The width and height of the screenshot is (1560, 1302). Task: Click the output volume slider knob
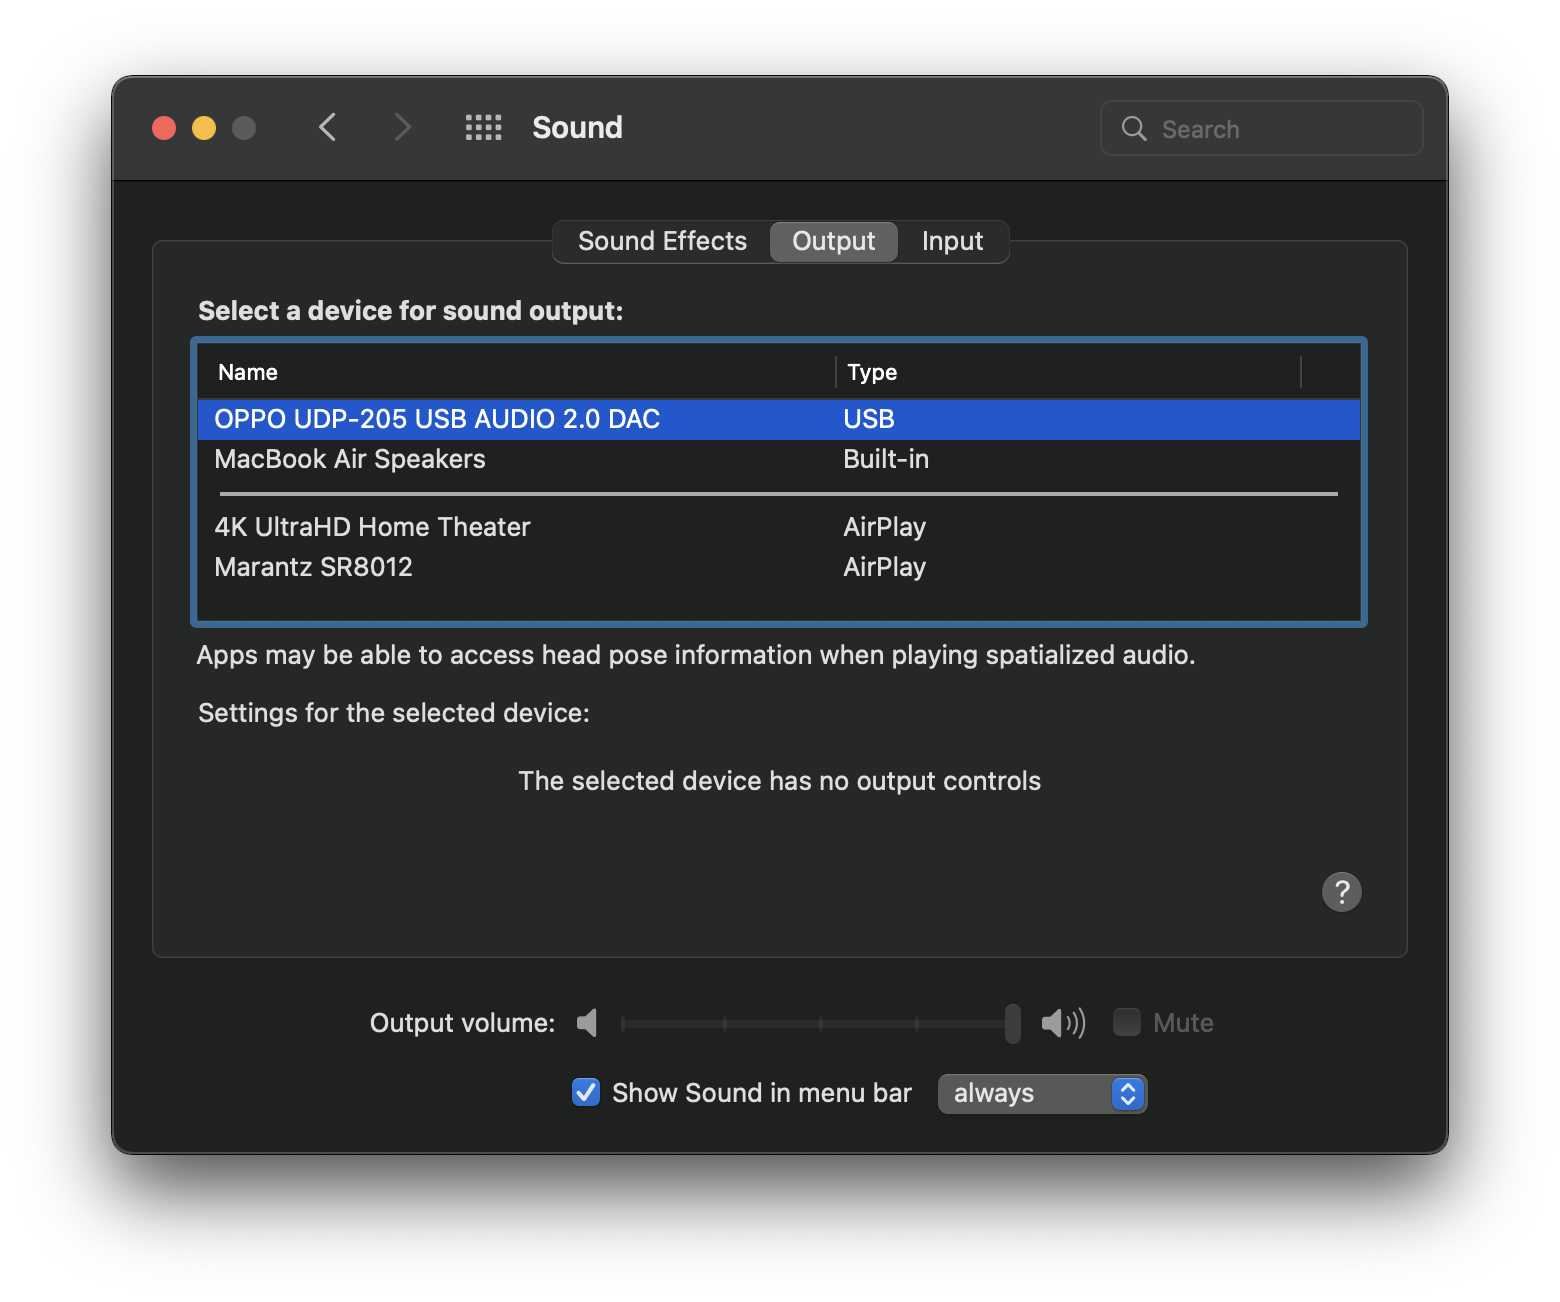click(1012, 1023)
